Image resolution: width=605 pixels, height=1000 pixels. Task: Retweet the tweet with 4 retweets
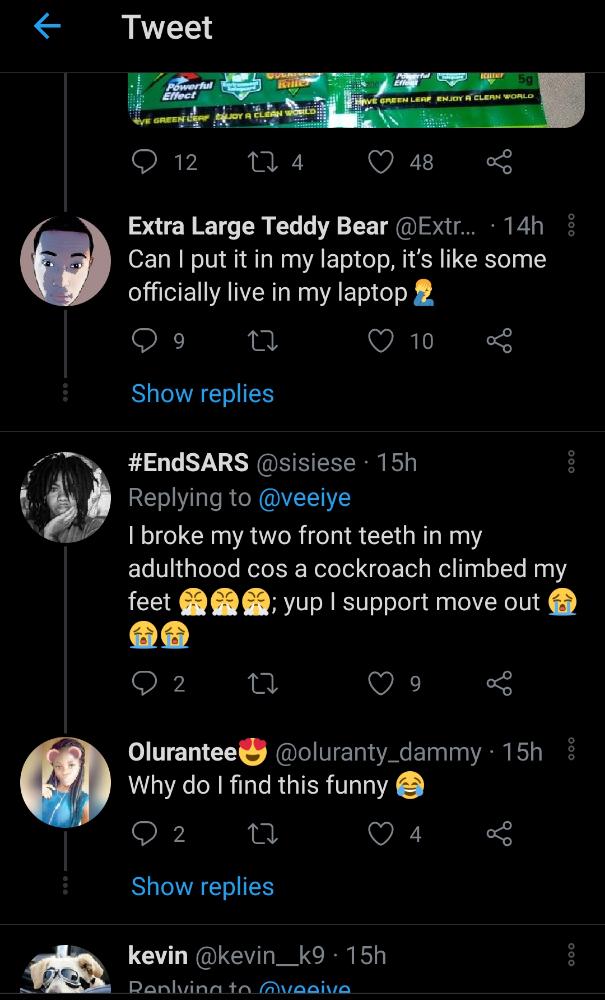[x=262, y=162]
